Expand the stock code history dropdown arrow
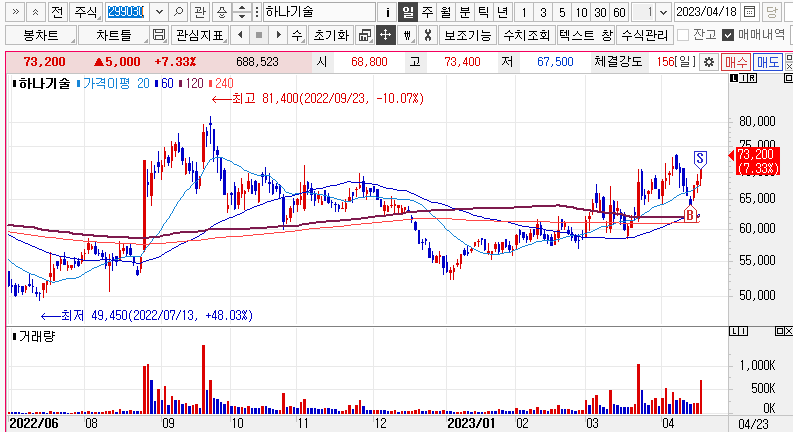793x432 pixels. (x=159, y=12)
